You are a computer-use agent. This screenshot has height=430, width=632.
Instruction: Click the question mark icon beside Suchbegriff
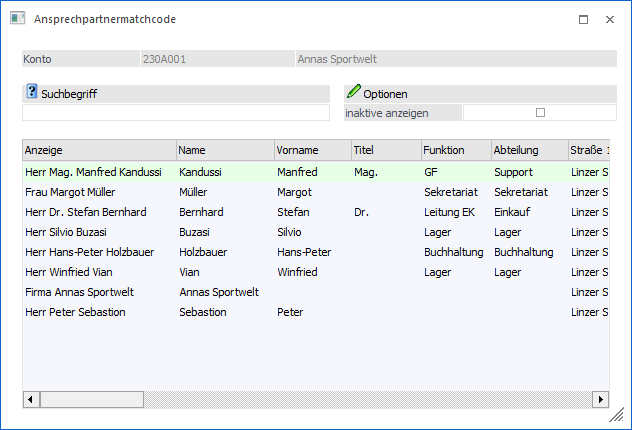pyautogui.click(x=31, y=93)
